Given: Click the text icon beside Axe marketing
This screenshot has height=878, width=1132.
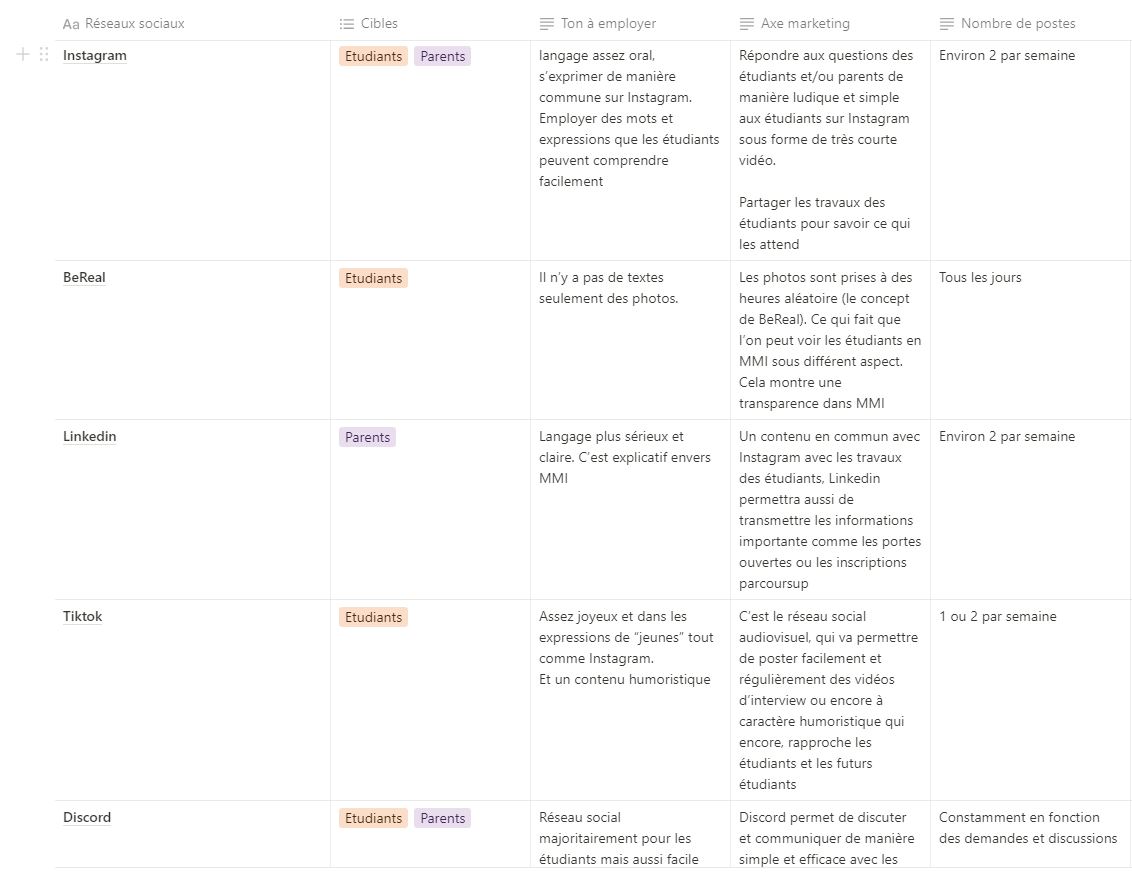Looking at the screenshot, I should click(x=747, y=24).
